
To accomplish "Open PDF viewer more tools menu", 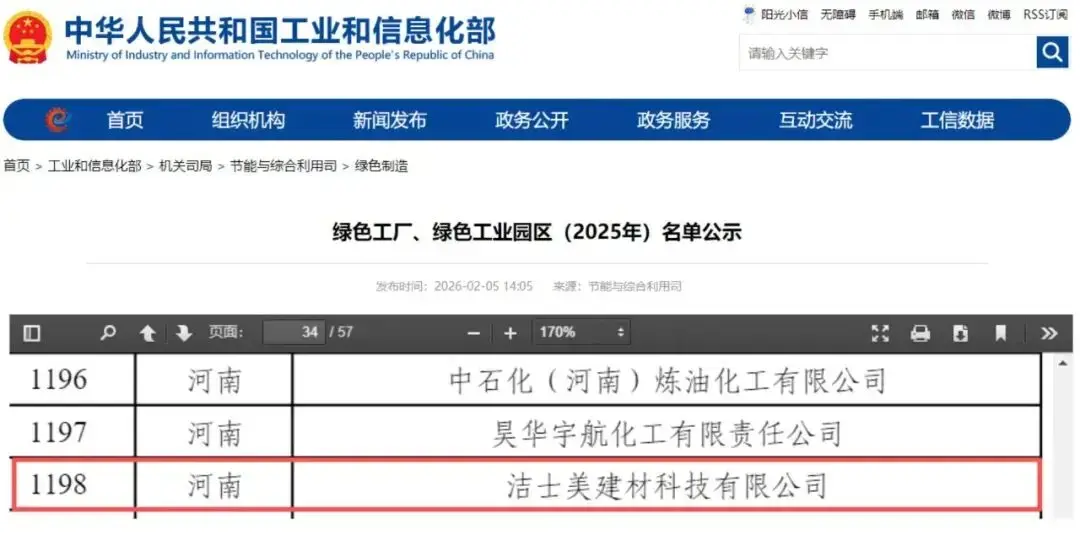I will click(1049, 333).
